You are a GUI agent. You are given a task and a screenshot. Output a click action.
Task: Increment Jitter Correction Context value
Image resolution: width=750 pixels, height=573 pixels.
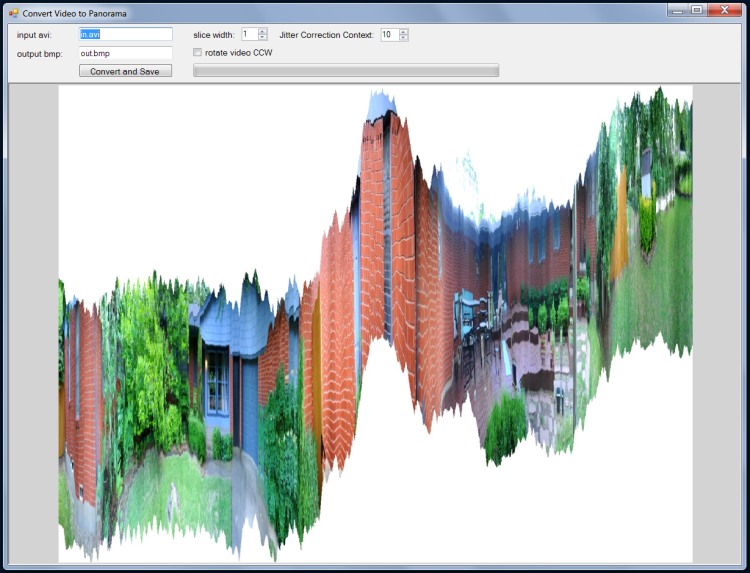click(404, 31)
